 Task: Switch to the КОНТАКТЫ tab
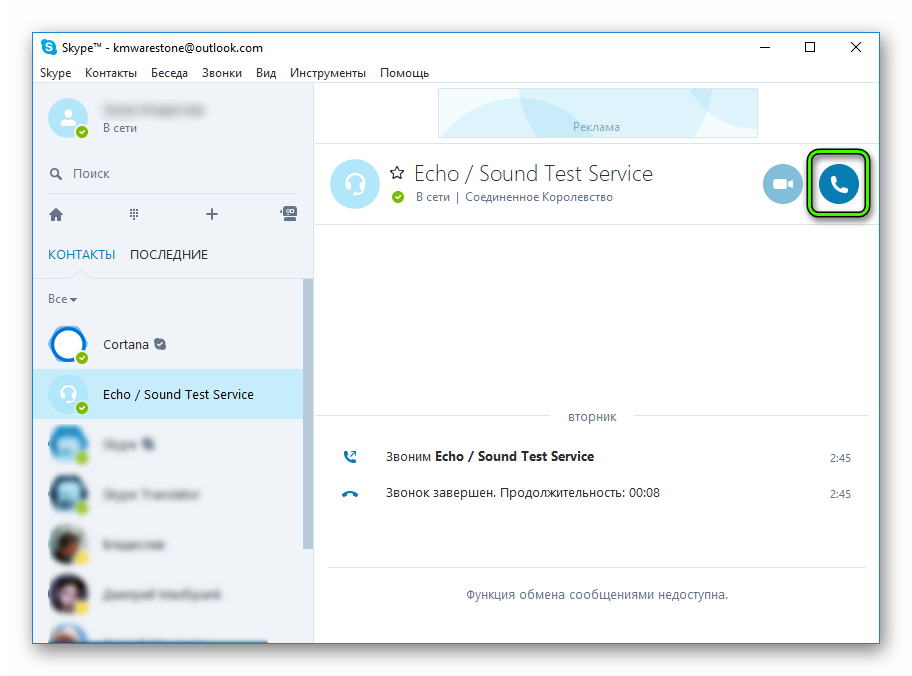tap(81, 254)
